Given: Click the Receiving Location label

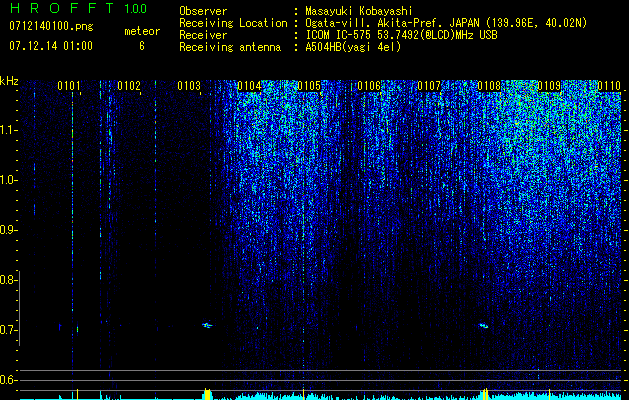Looking at the screenshot, I should pos(233,23).
